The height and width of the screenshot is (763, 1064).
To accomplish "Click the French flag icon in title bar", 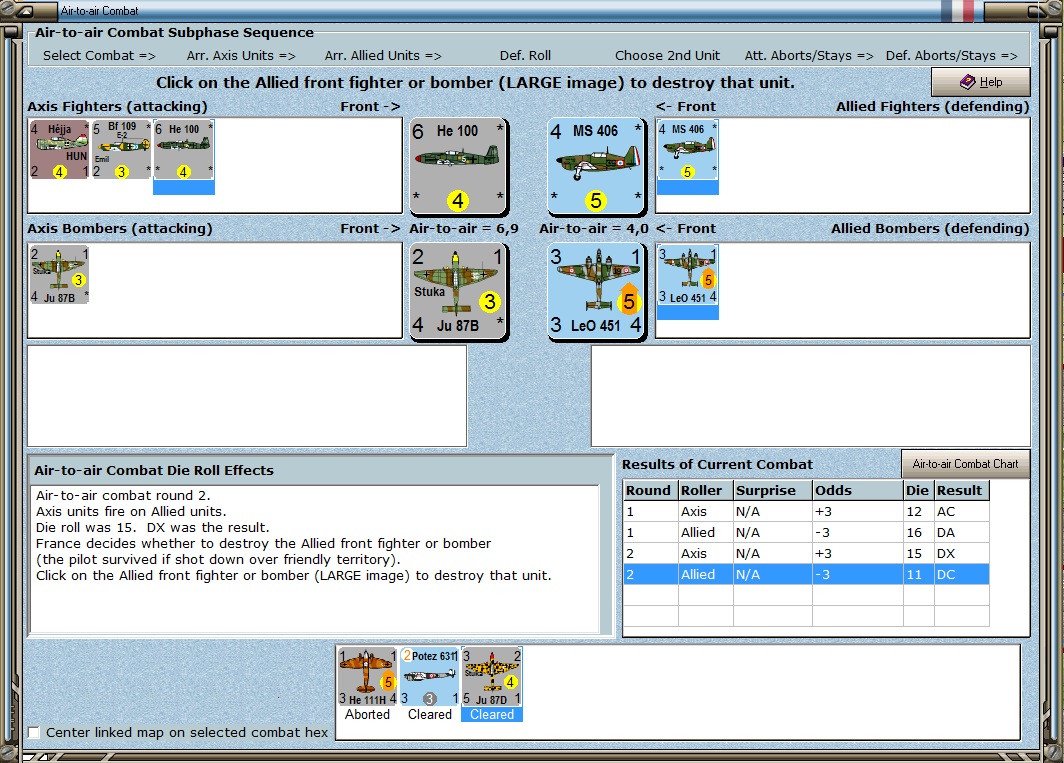I will (x=957, y=10).
